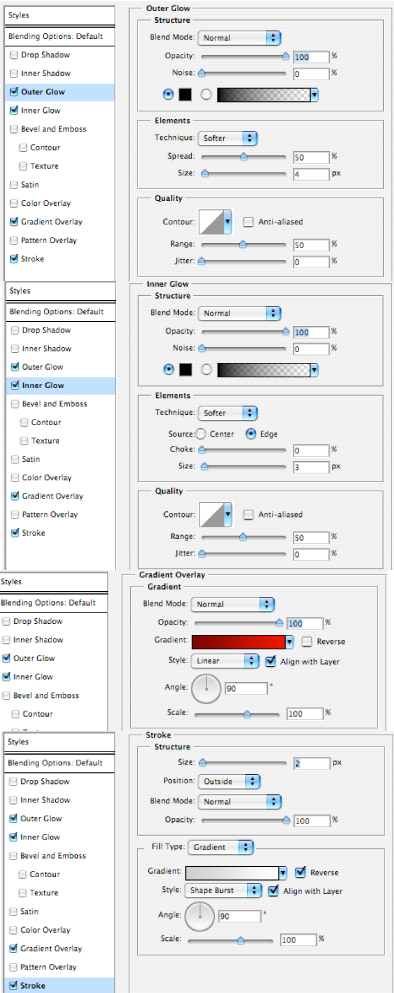
Task: Select the highlighted Stroke style row
Action: point(59,985)
